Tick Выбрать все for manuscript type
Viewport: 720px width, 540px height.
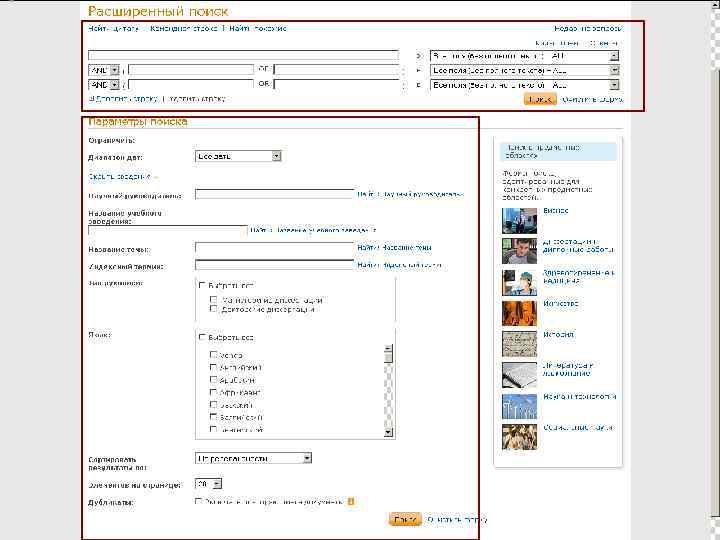point(202,285)
